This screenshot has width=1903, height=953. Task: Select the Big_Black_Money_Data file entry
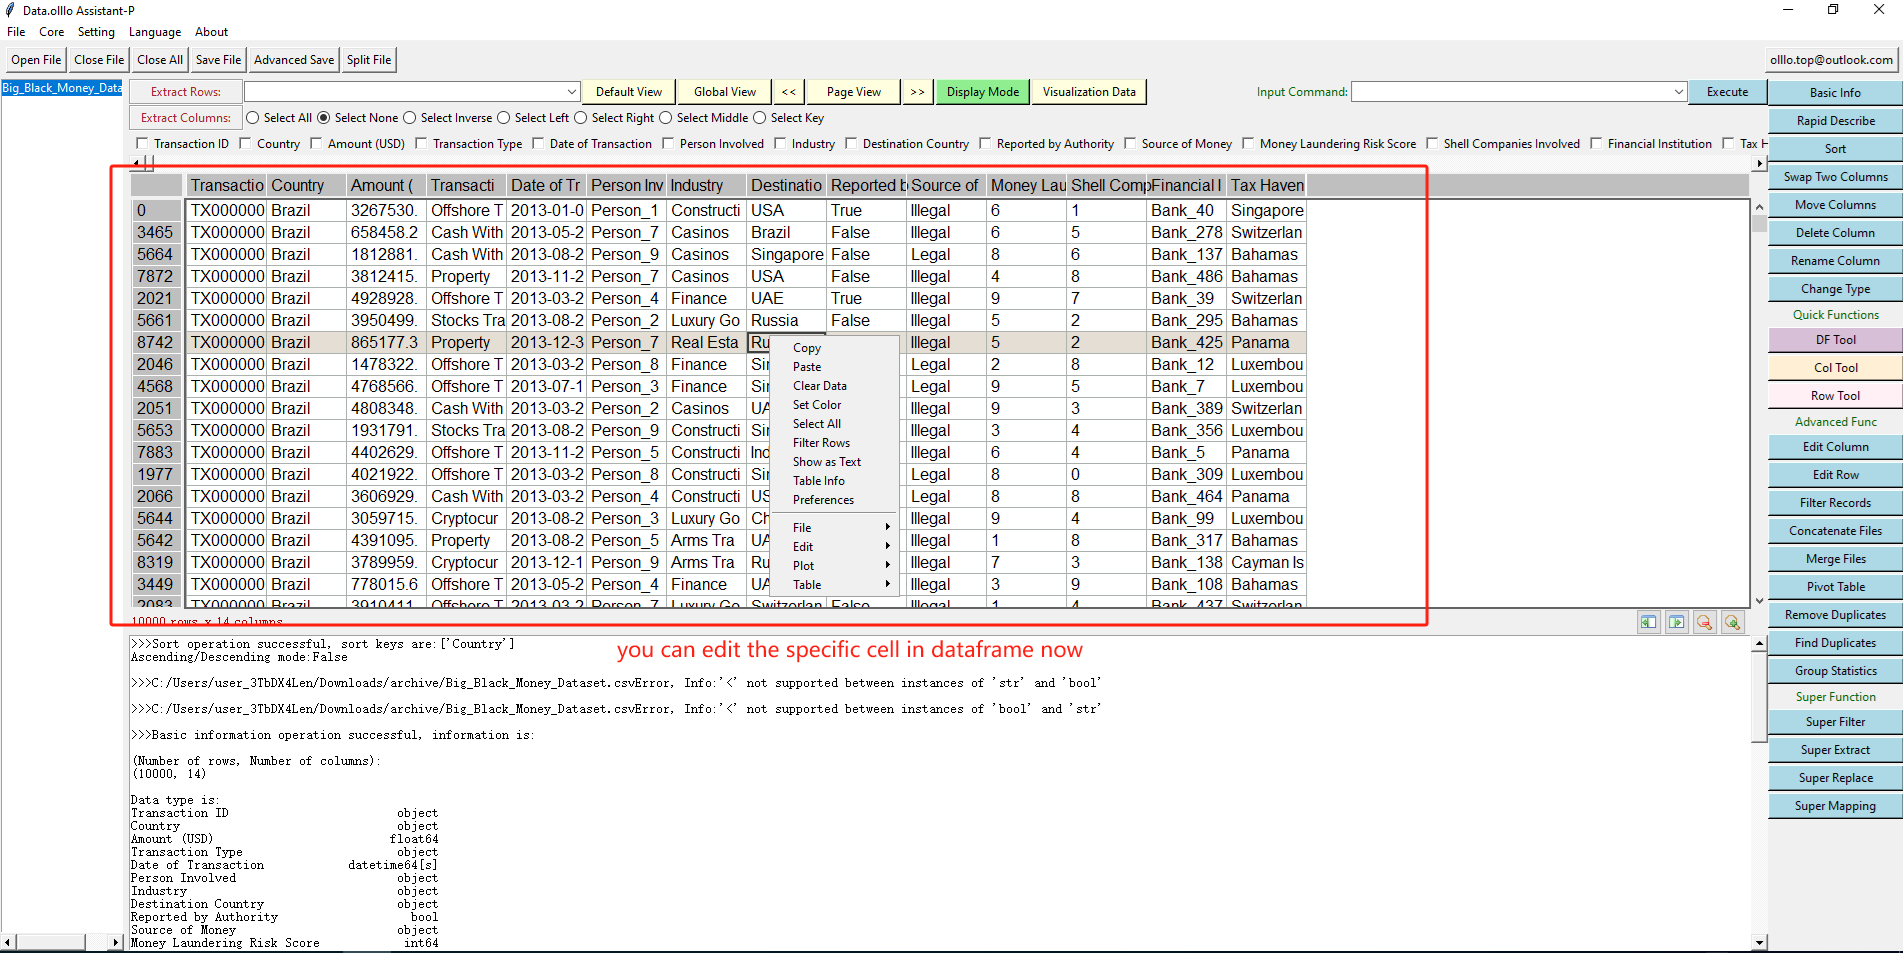[62, 88]
